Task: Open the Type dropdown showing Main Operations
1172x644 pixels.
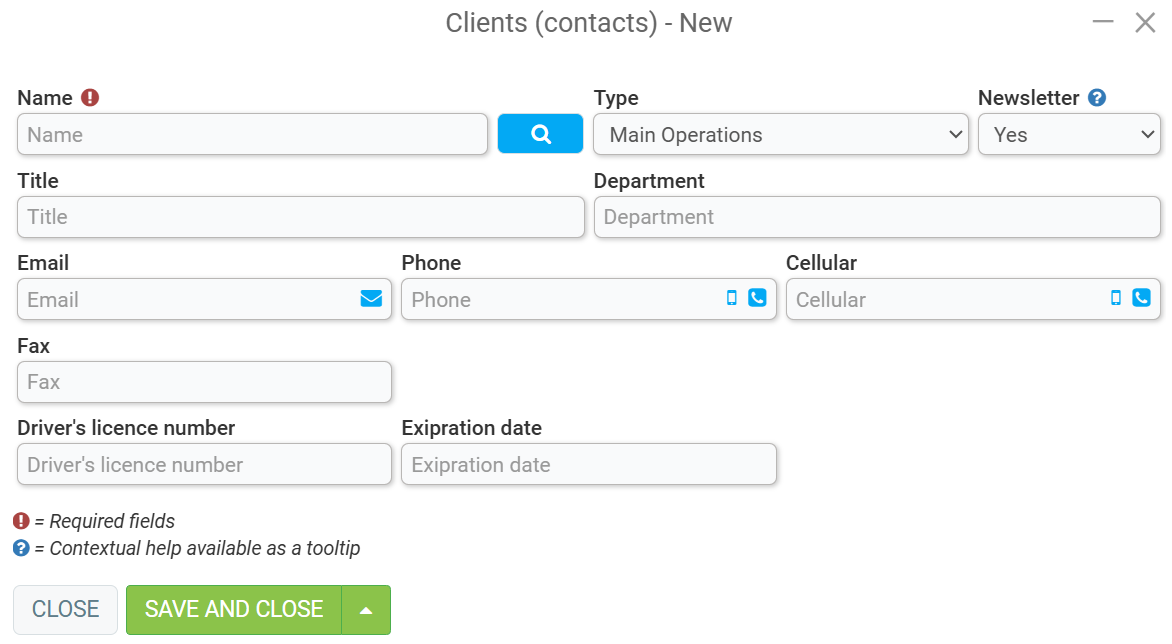Action: tap(780, 134)
